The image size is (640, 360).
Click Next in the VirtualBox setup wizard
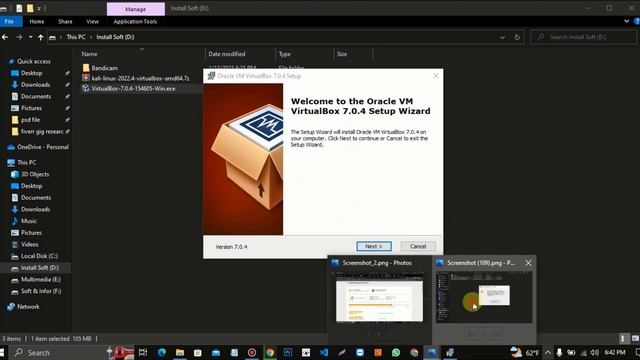tap(373, 246)
